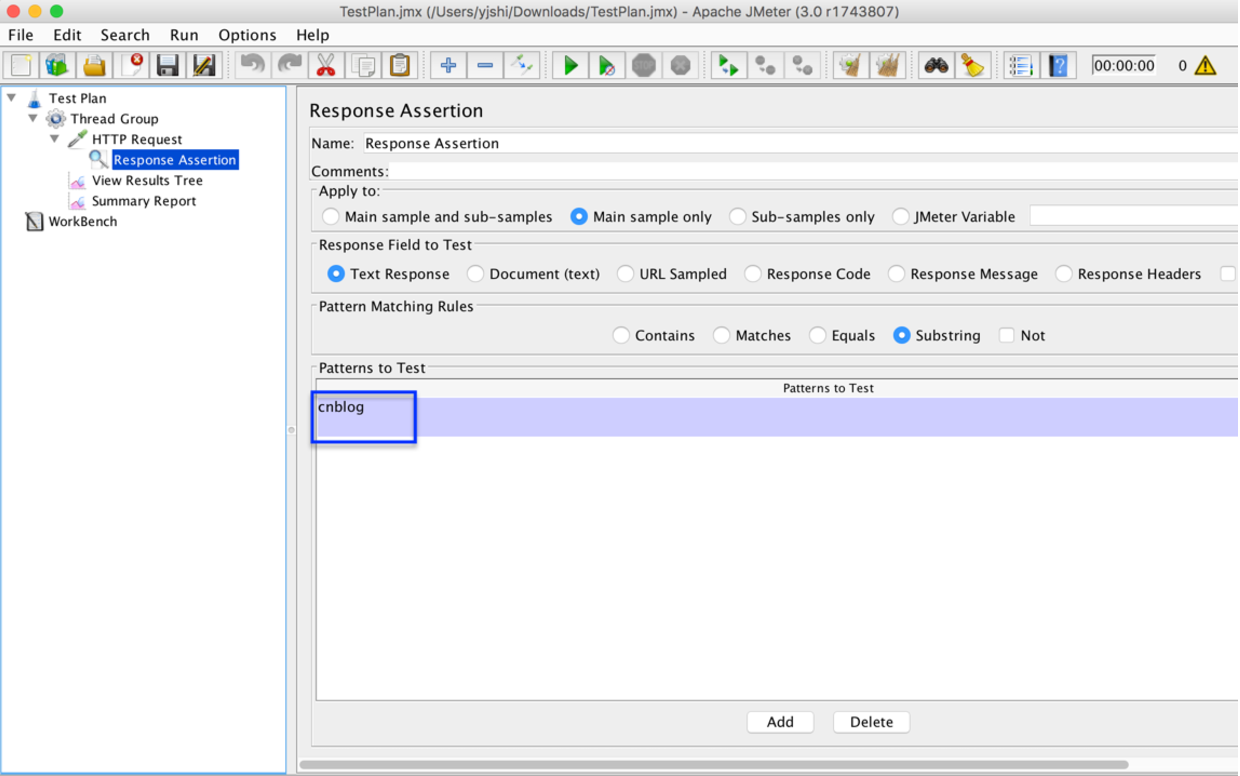The height and width of the screenshot is (776, 1240).
Task: Select Matches matching rule
Action: [721, 336]
